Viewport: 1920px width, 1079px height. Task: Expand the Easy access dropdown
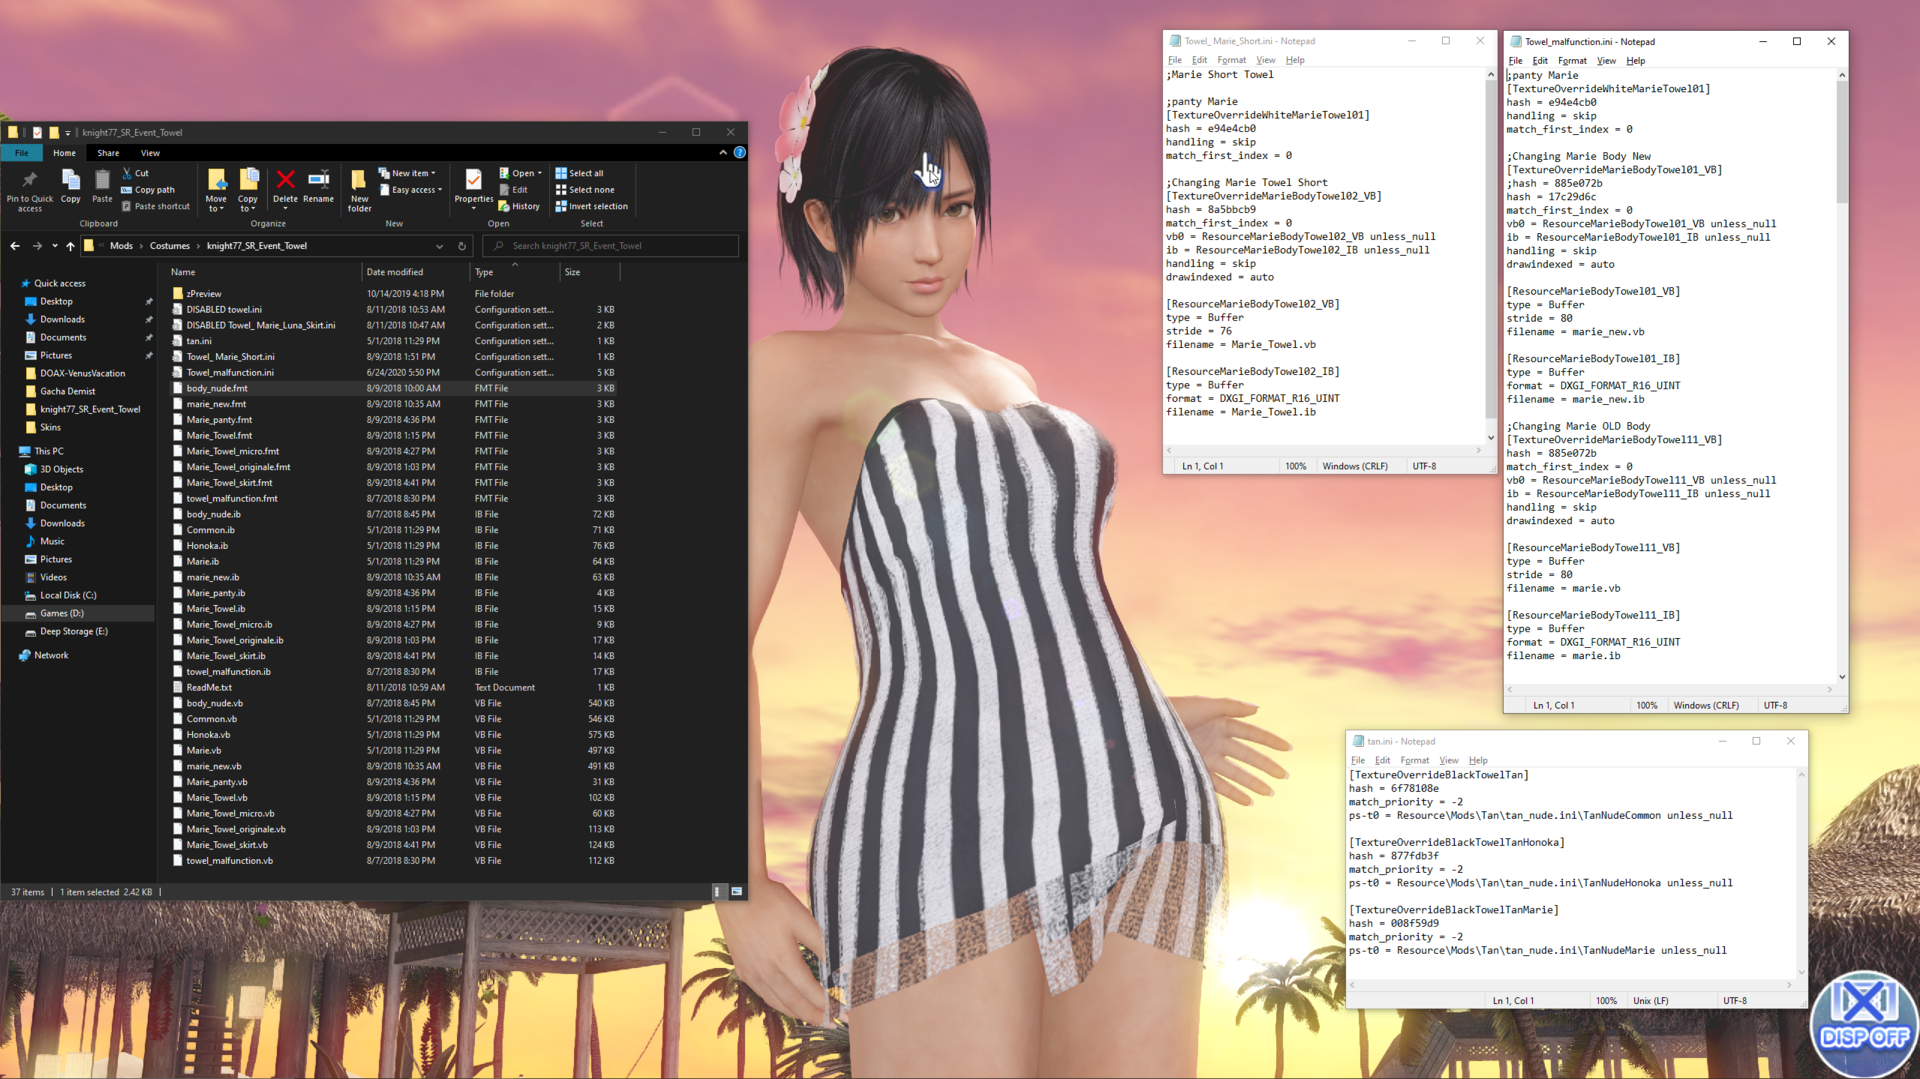tap(410, 190)
